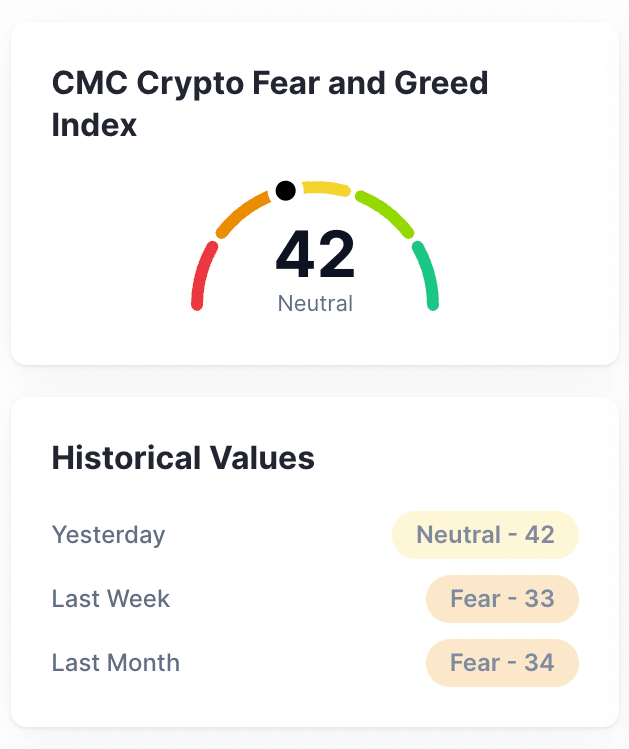Click the Neutral - 42 badge
This screenshot has width=629, height=749.
pyautogui.click(x=485, y=535)
